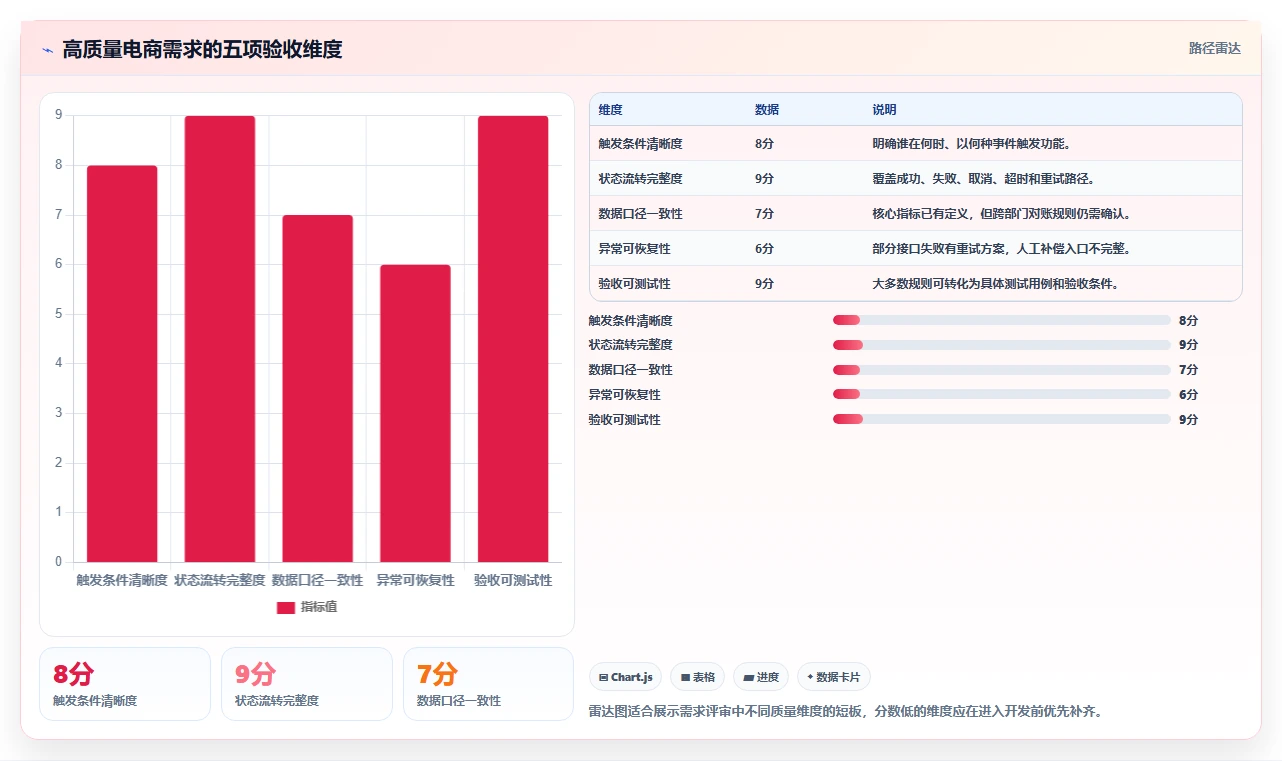The height and width of the screenshot is (761, 1282).
Task: Click the 7分 value beside the progress bar
Action: click(x=1188, y=370)
